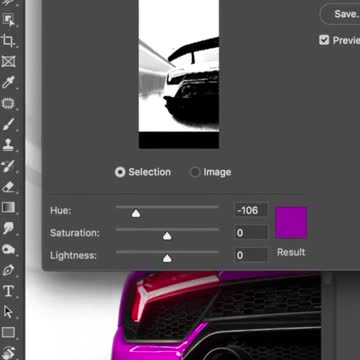The width and height of the screenshot is (360, 360).
Task: Click the Saturation slider handle
Action: [167, 236]
